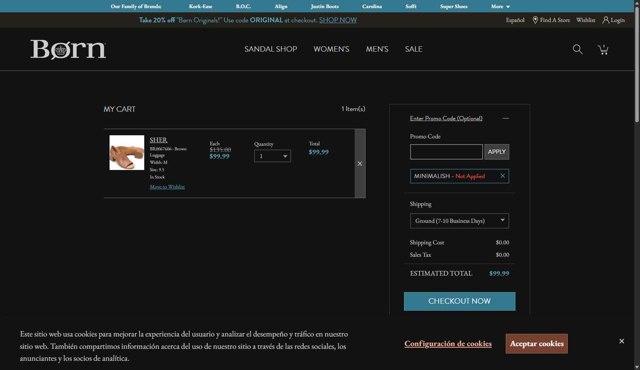Open Find A Store locator
Image resolution: width=640 pixels, height=370 pixels.
pos(551,20)
